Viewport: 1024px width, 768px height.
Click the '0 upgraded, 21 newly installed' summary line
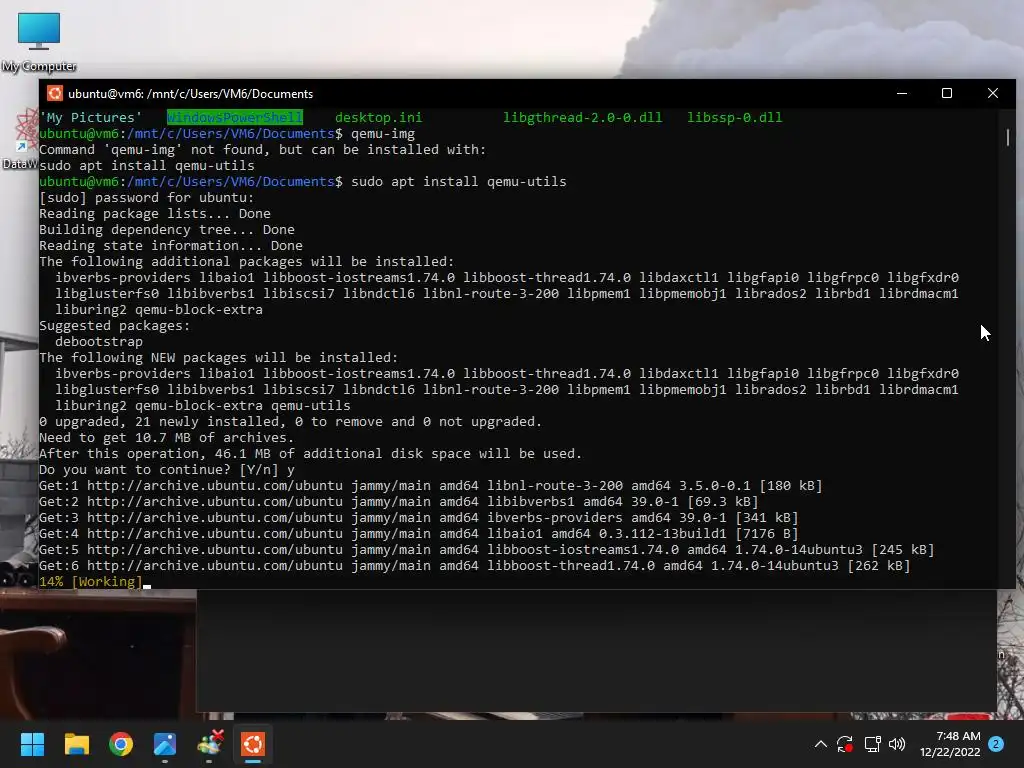pos(290,422)
